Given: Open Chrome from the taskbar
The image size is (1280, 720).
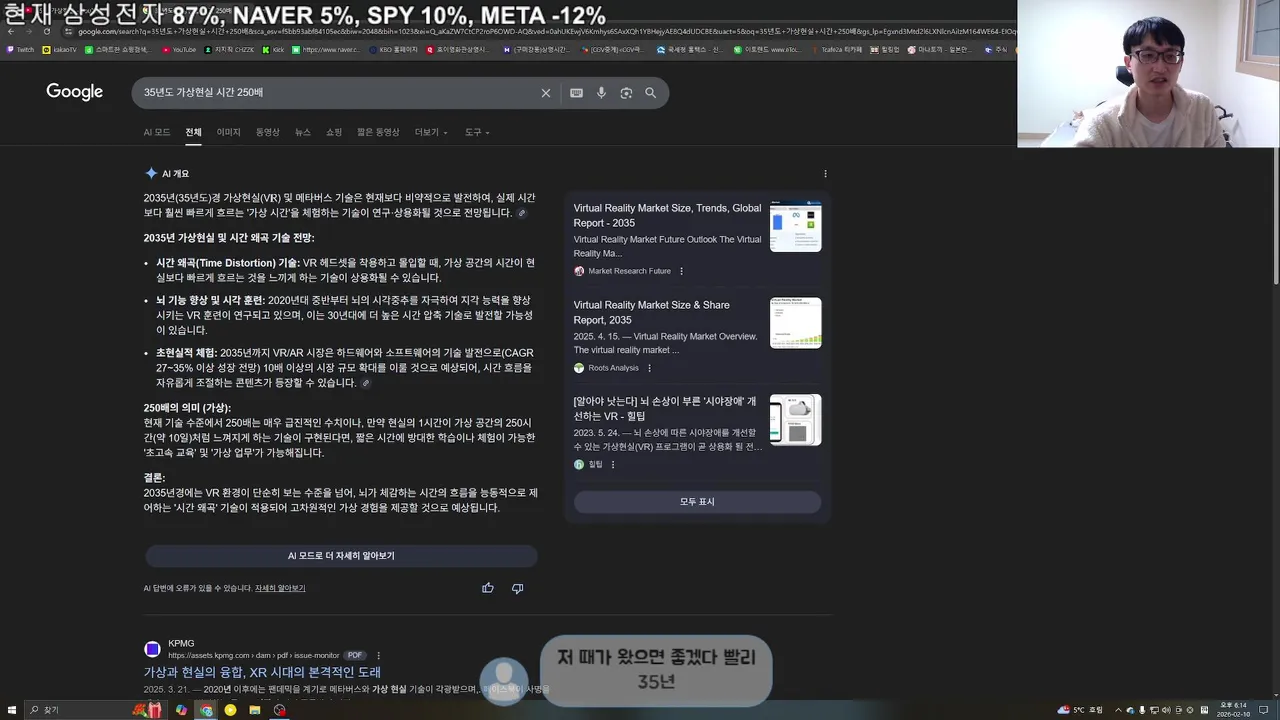Looking at the screenshot, I should (x=206, y=710).
